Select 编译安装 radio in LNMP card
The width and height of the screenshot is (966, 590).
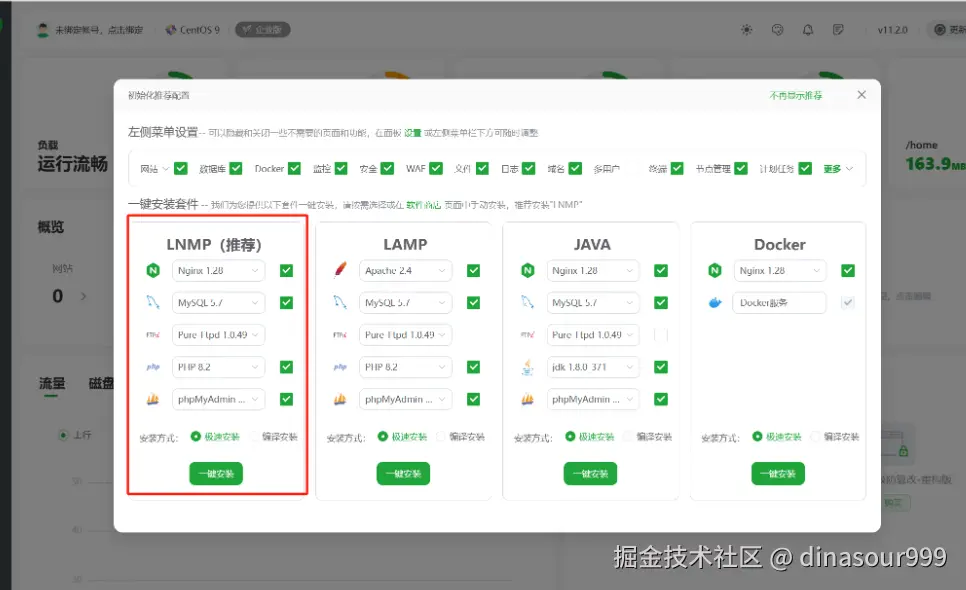(x=255, y=437)
